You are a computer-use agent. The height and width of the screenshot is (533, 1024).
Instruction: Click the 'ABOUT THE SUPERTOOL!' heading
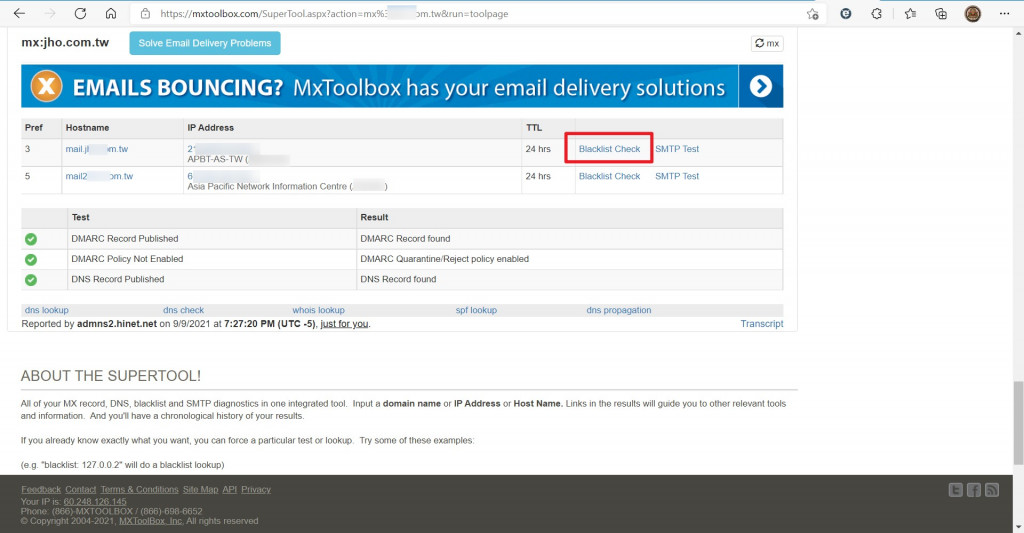point(110,376)
